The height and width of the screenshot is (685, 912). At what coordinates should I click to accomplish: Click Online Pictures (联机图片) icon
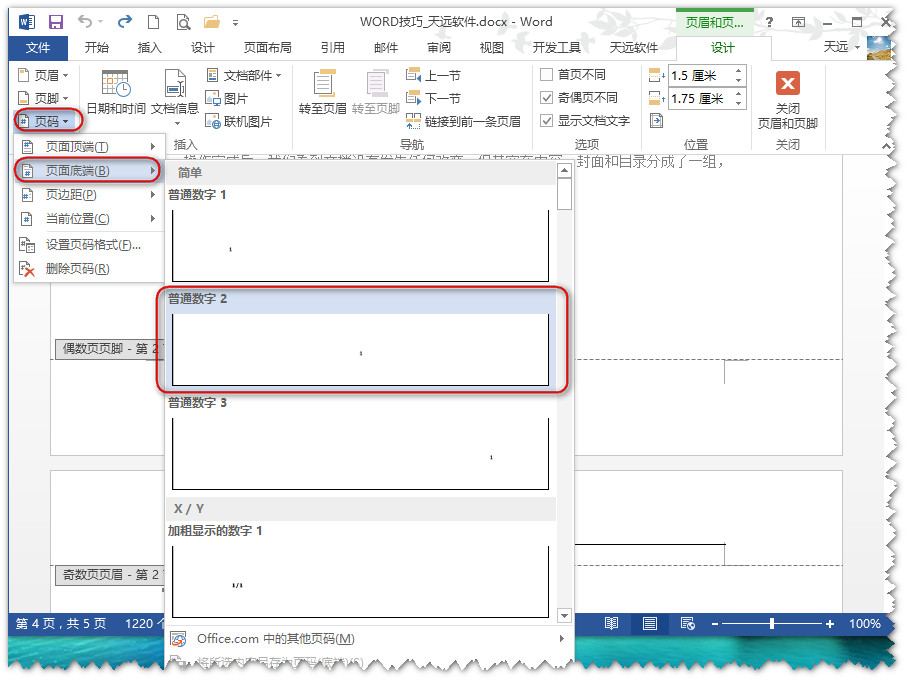point(238,121)
